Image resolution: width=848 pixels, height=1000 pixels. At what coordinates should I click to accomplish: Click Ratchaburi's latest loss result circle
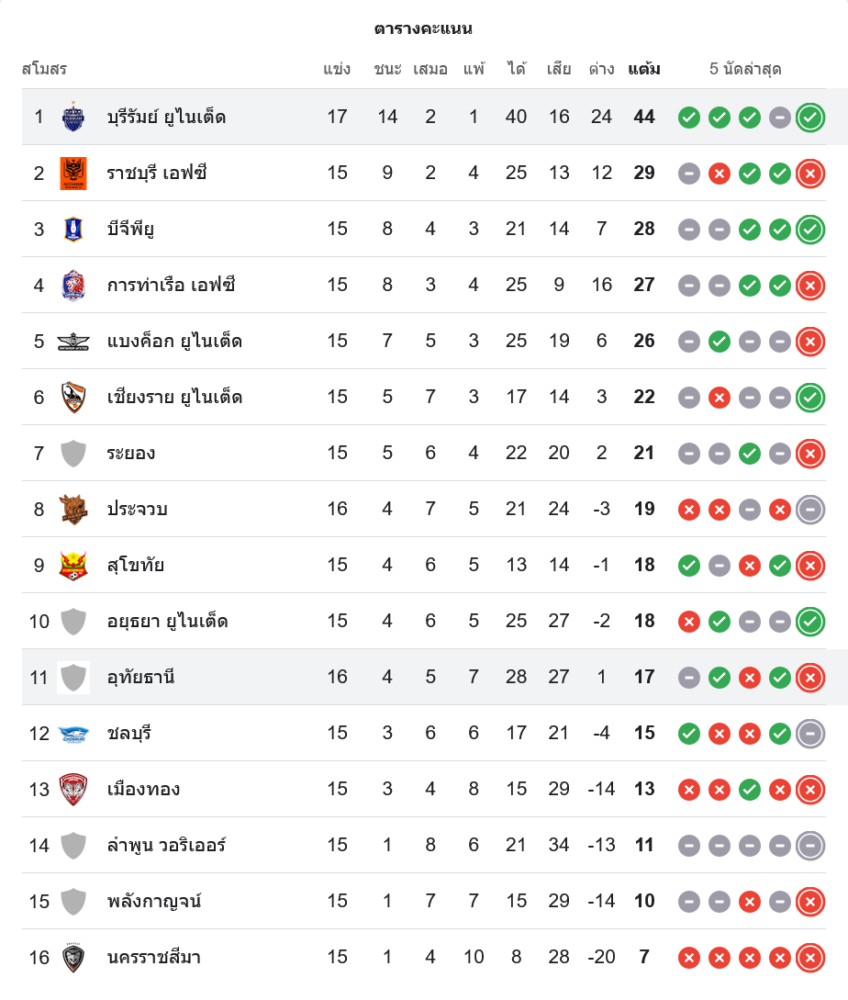click(810, 173)
